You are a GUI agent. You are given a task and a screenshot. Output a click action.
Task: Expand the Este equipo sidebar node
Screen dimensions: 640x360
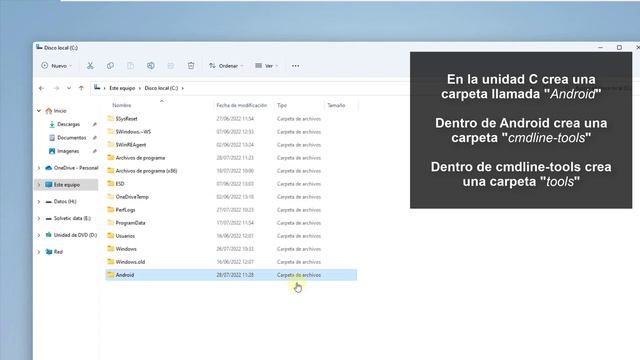[x=39, y=184]
